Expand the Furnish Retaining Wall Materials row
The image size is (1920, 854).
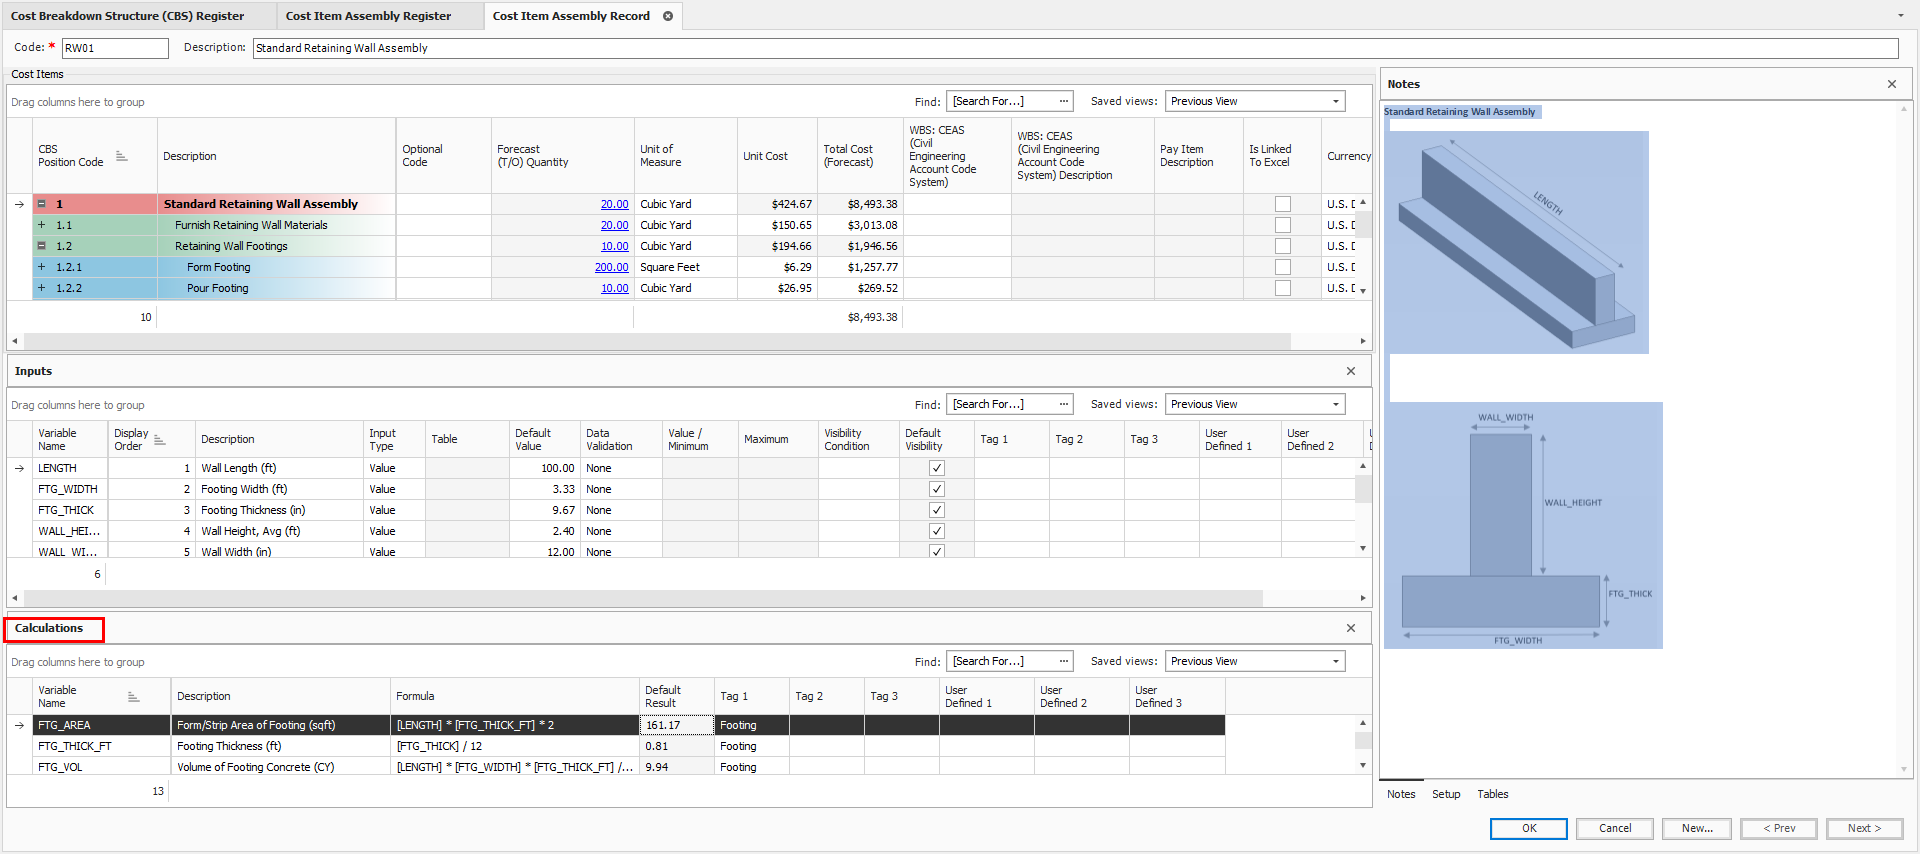[42, 225]
